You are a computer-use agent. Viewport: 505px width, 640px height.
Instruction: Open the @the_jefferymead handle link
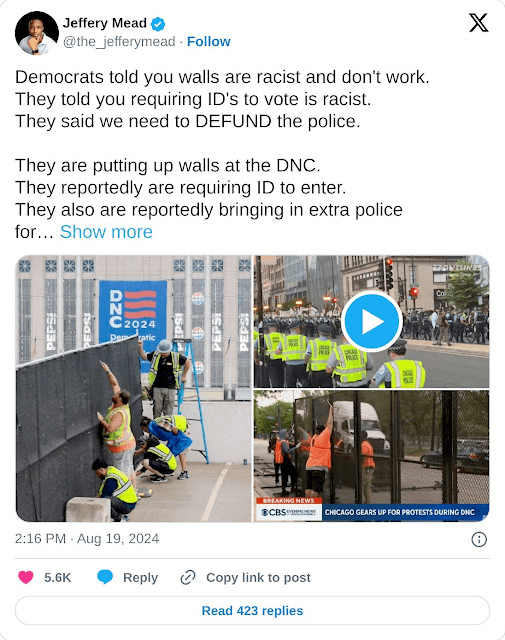[119, 42]
